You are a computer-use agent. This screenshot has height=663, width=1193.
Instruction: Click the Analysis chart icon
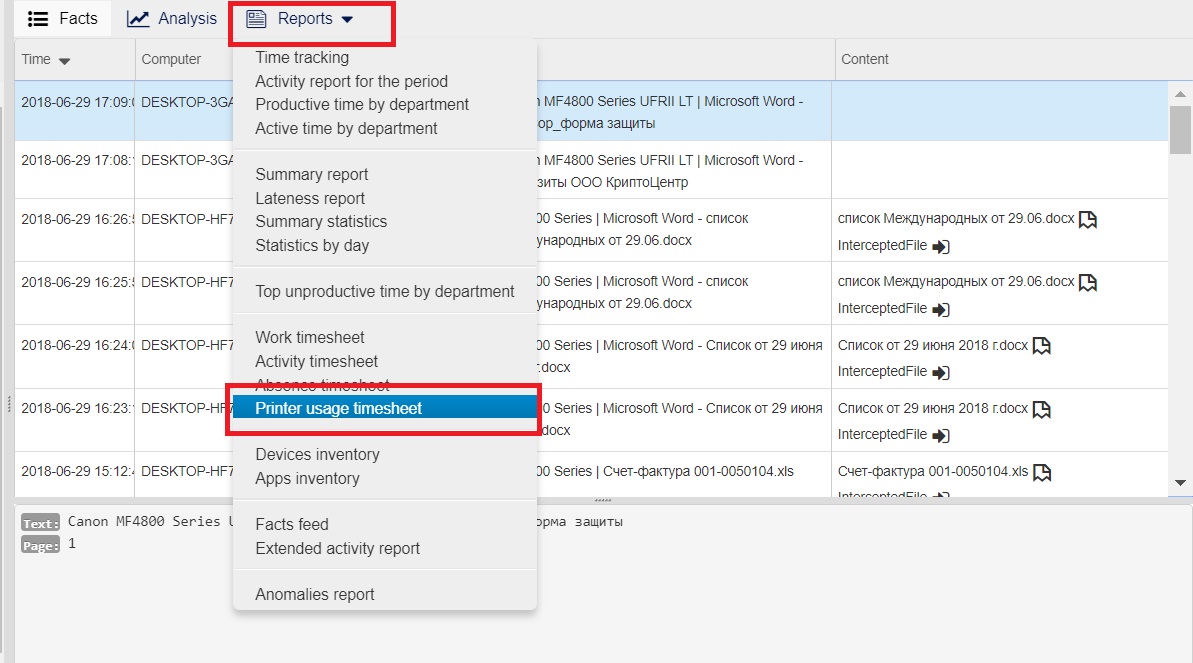[138, 19]
